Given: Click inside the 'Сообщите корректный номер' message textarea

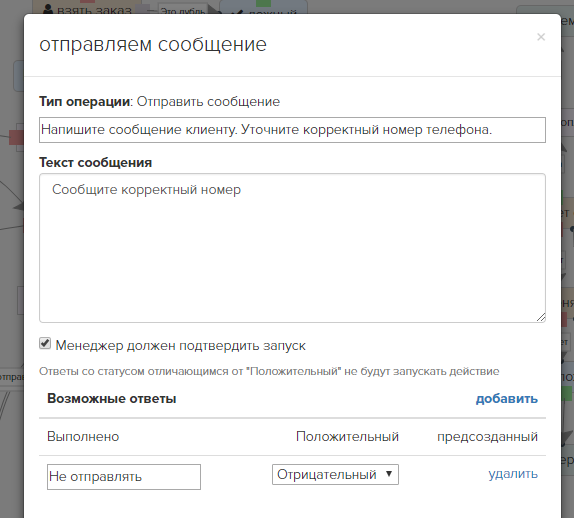Looking at the screenshot, I should [x=292, y=248].
